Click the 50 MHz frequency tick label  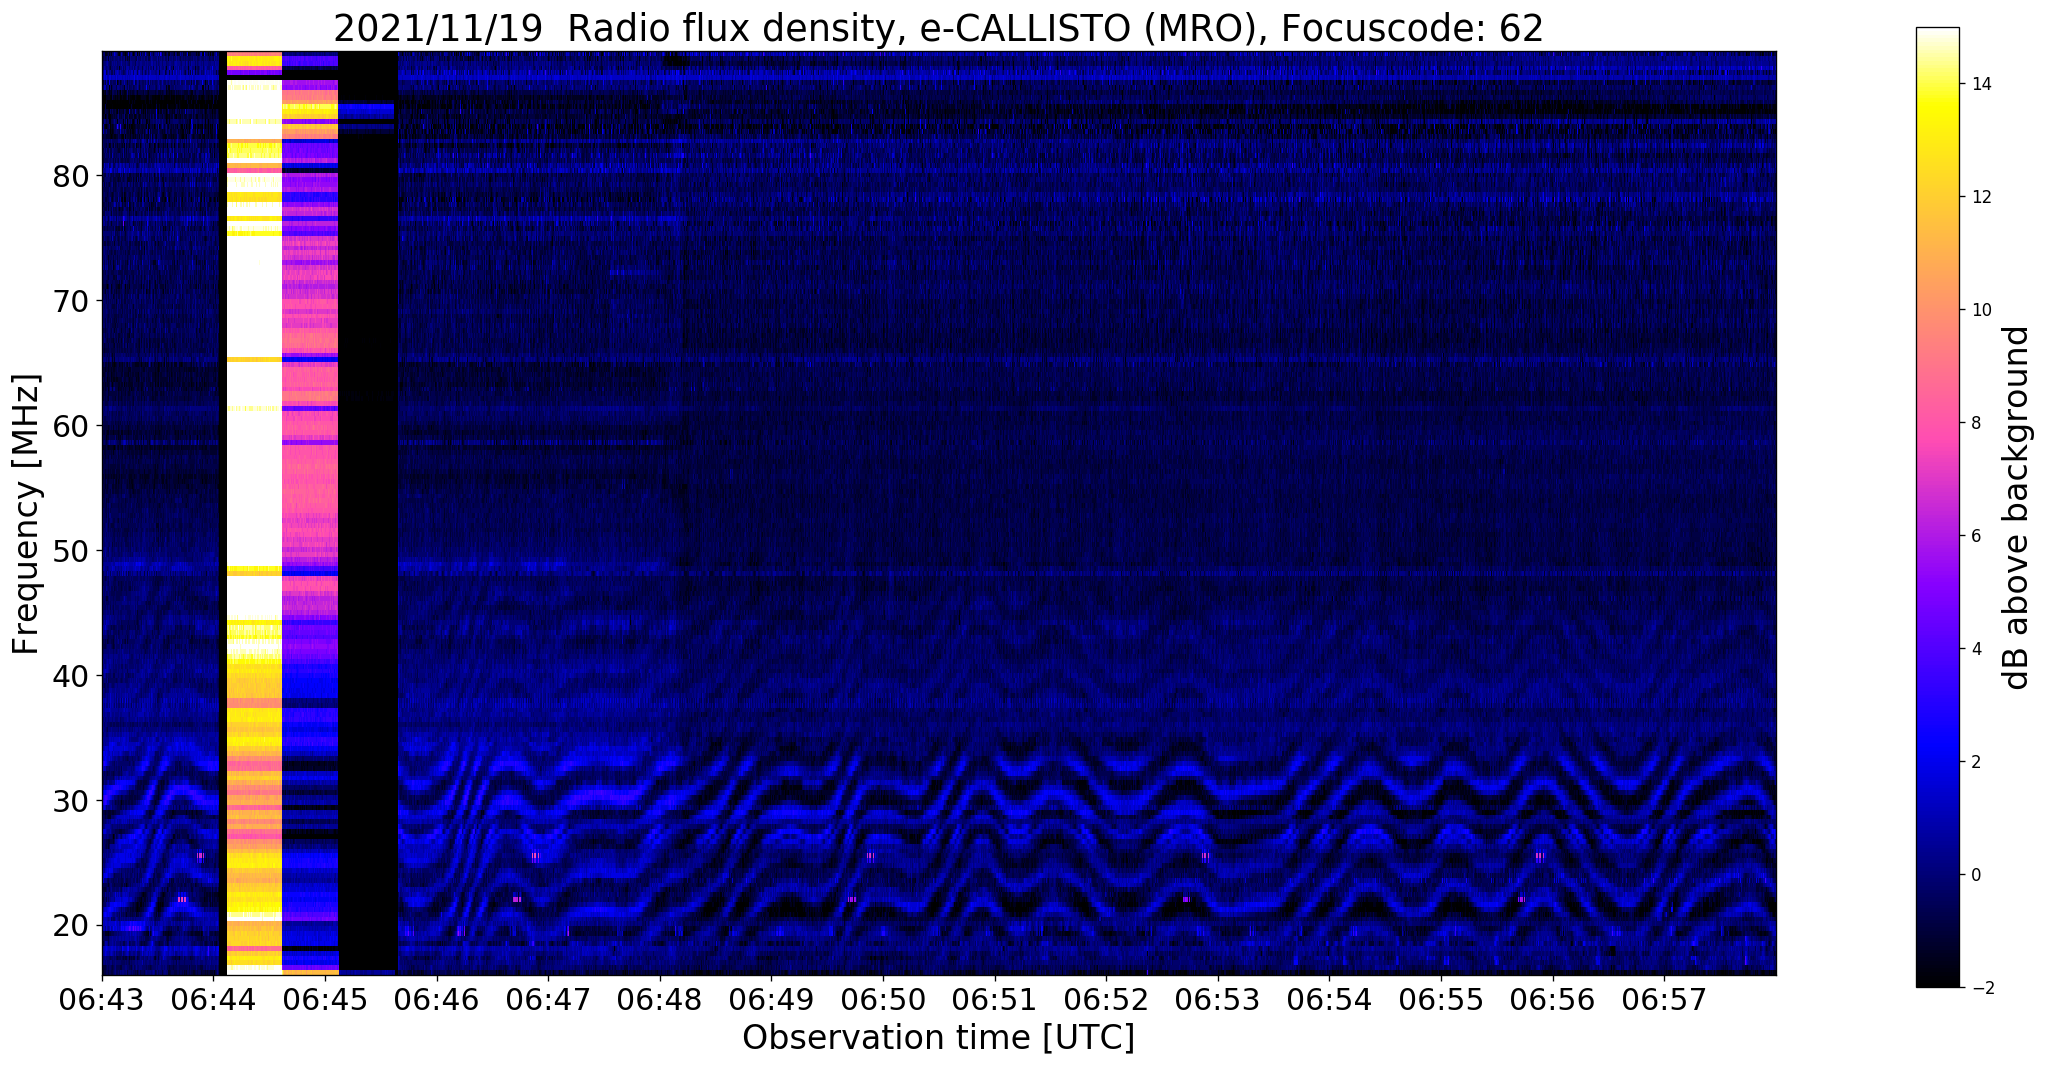pyautogui.click(x=72, y=551)
